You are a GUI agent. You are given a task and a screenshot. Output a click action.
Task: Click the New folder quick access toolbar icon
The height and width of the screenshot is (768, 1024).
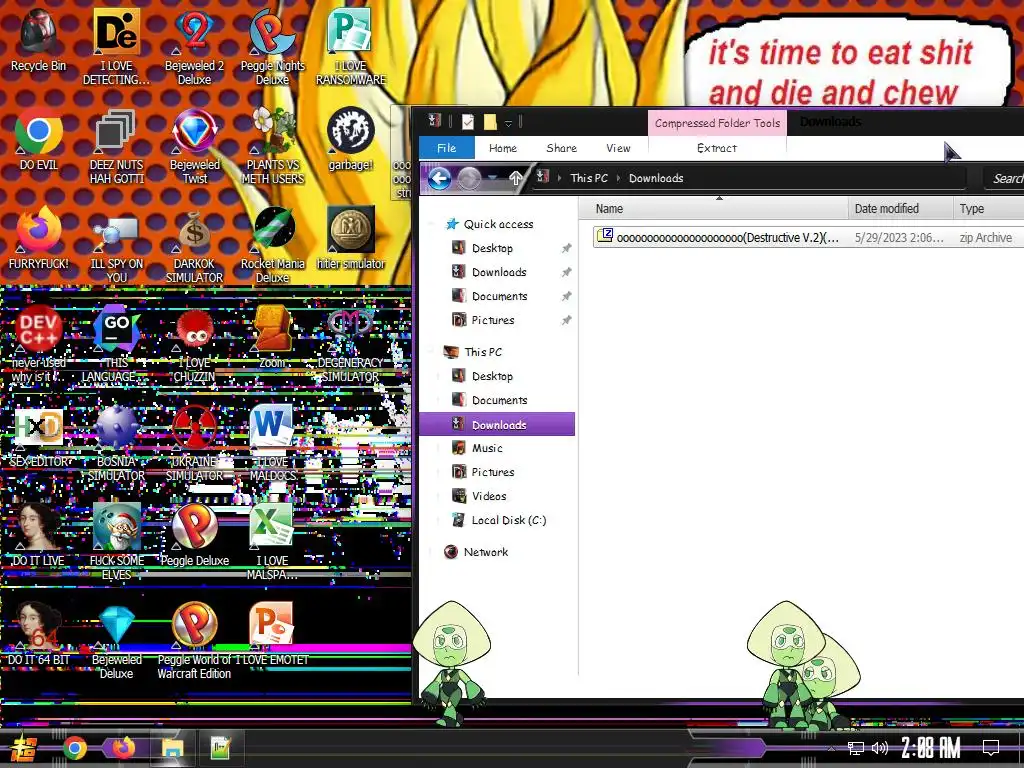(x=490, y=121)
